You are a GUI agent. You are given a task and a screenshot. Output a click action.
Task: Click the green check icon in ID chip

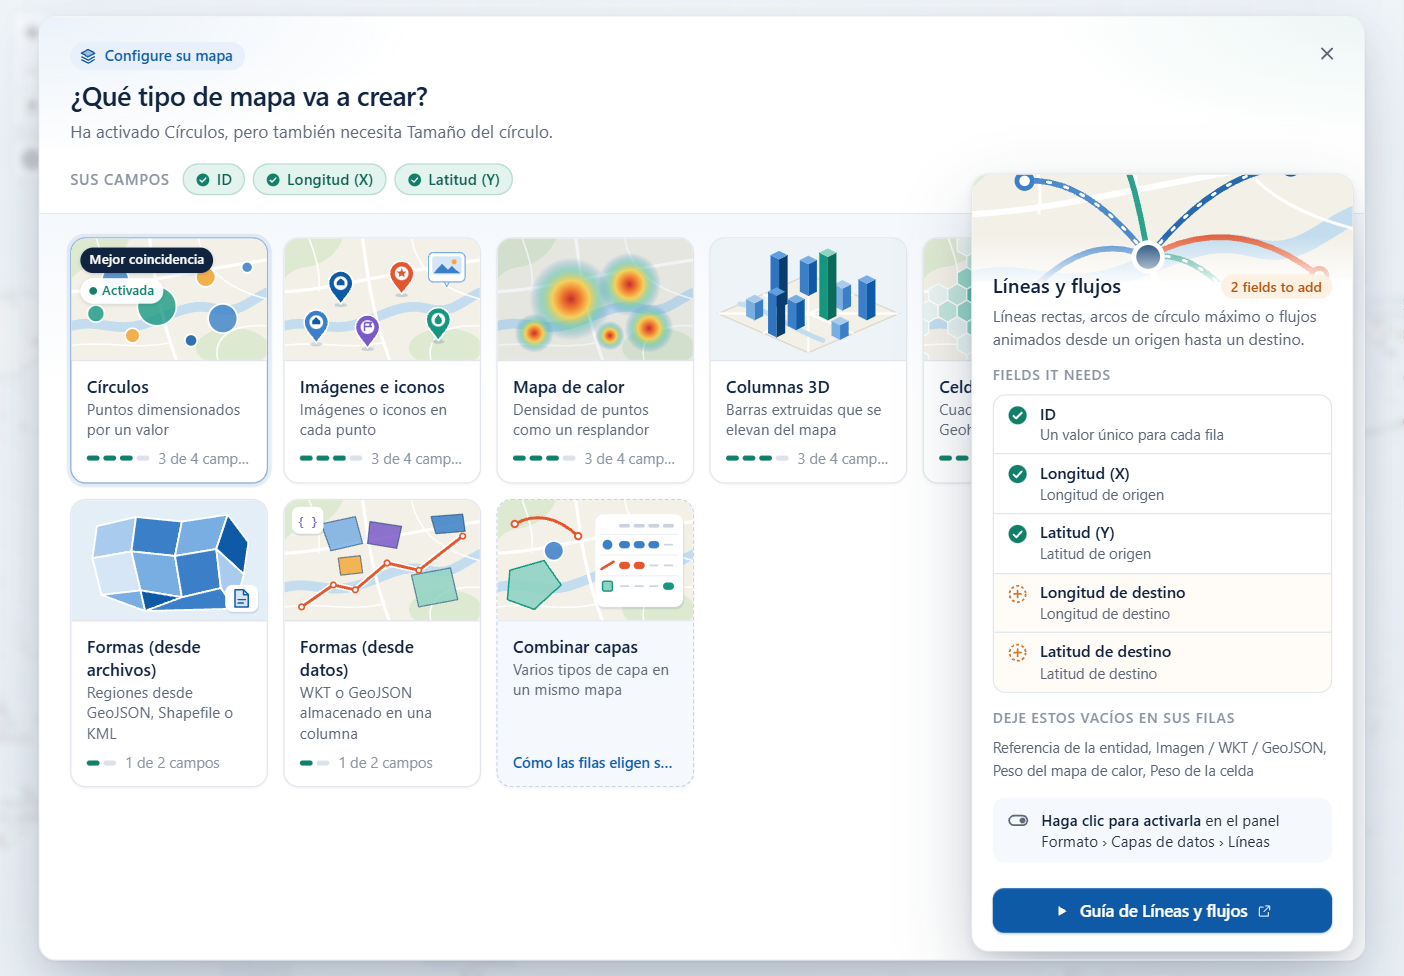click(x=203, y=180)
